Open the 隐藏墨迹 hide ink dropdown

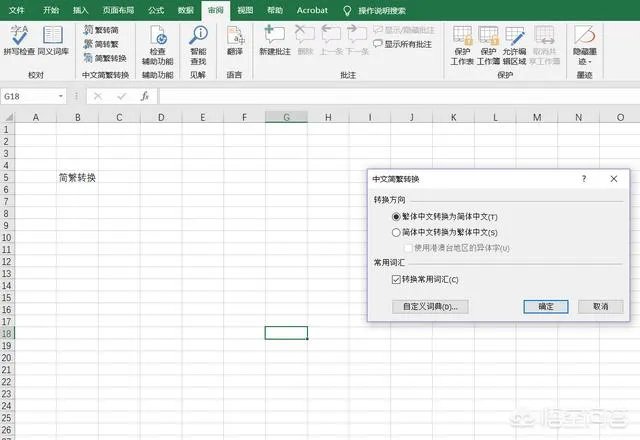pyautogui.click(x=584, y=45)
